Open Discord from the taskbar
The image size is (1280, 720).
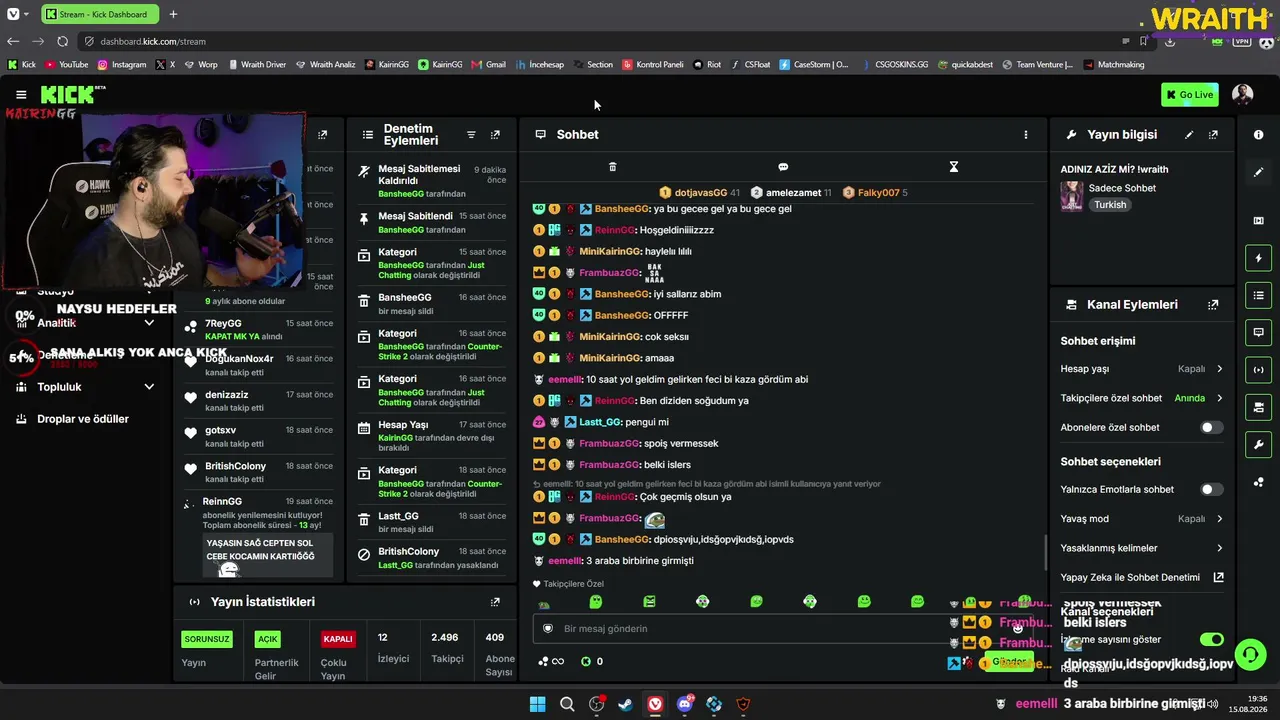pos(685,704)
